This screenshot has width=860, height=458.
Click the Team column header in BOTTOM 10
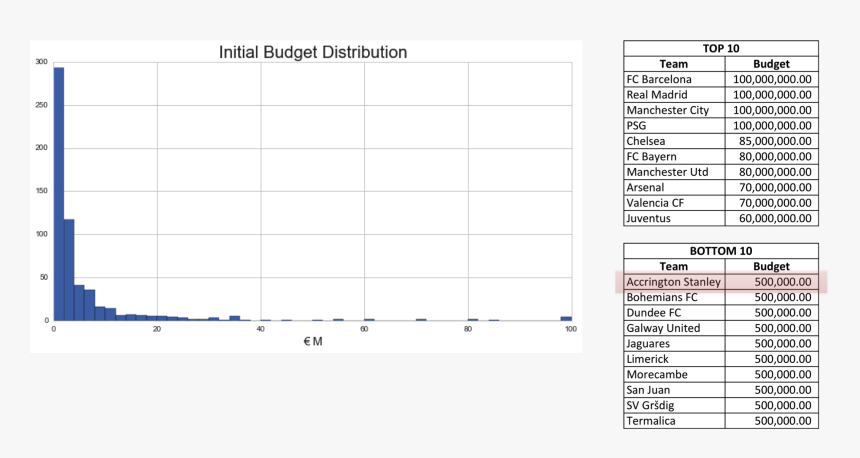[x=674, y=266]
